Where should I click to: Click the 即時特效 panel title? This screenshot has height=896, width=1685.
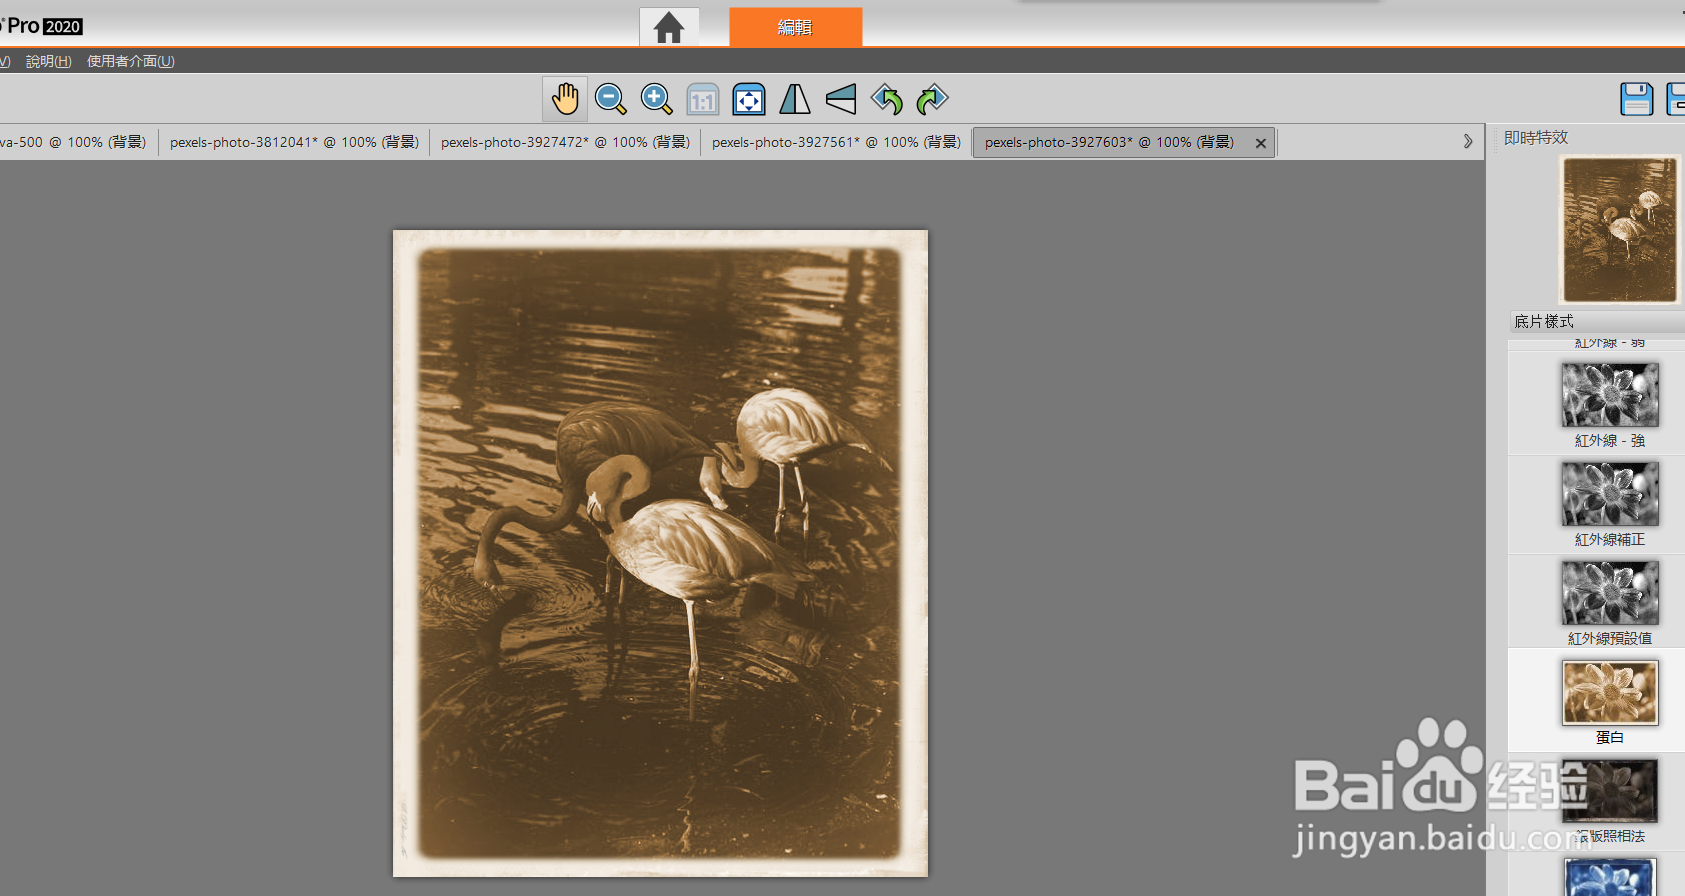coord(1536,137)
